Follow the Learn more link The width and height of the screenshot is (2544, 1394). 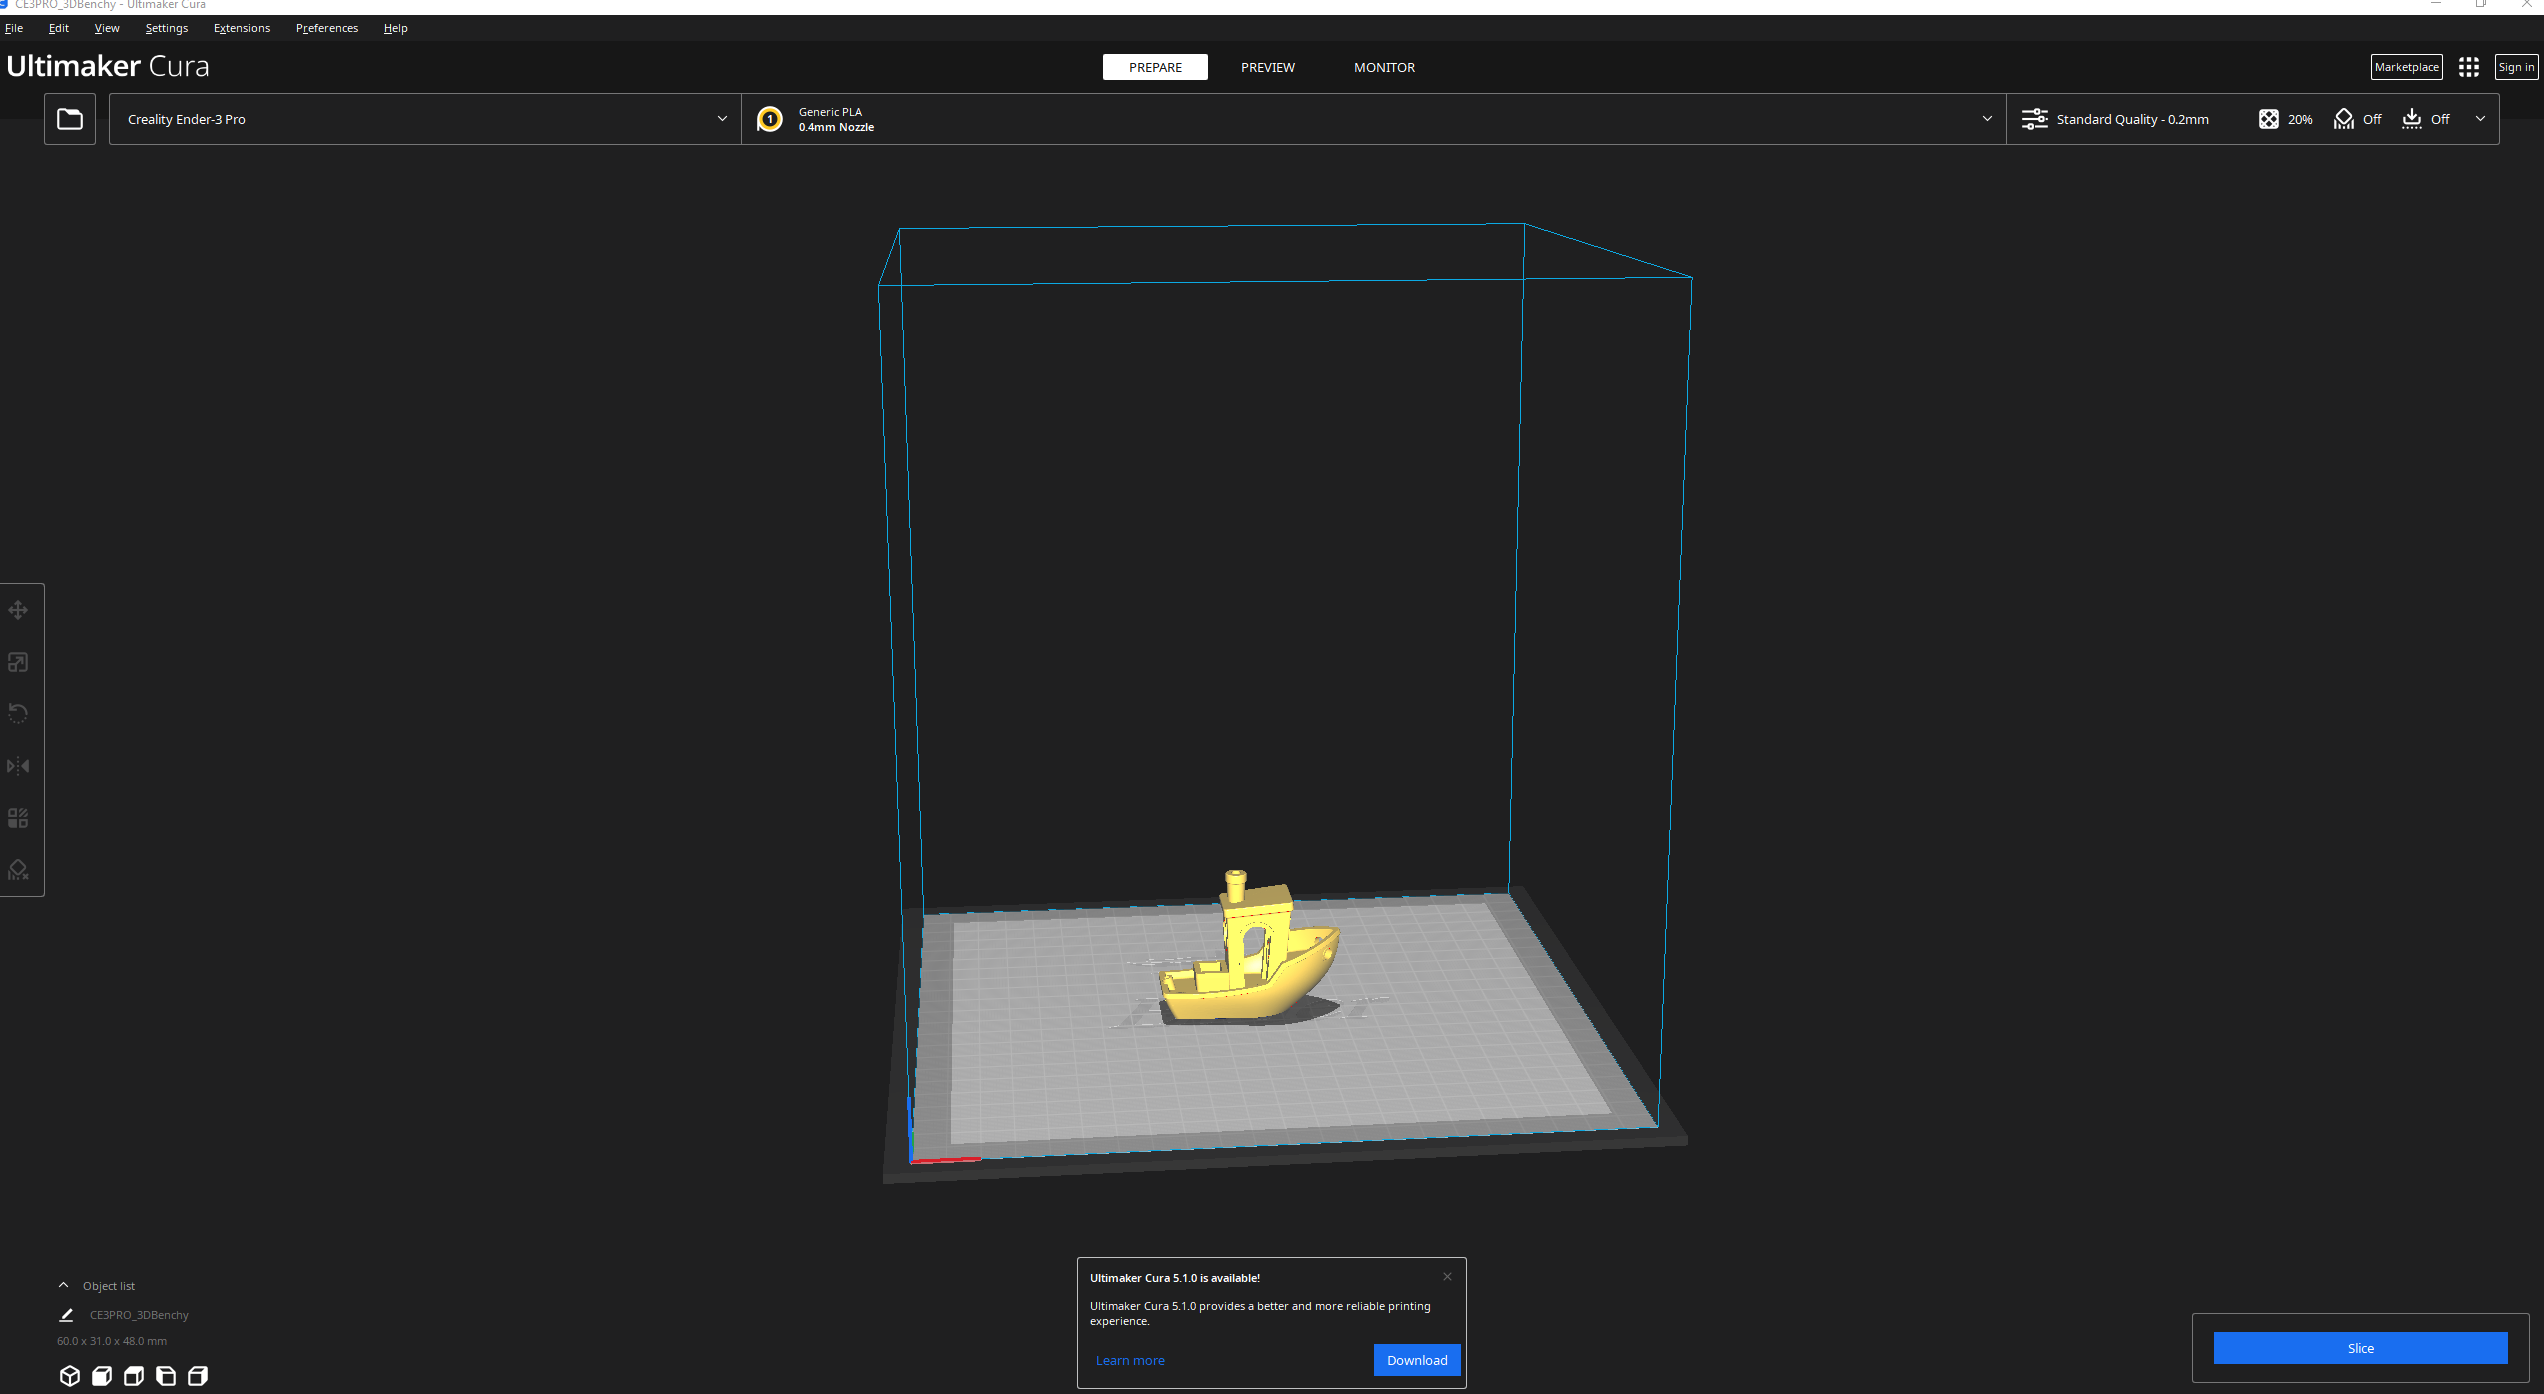(1130, 1360)
